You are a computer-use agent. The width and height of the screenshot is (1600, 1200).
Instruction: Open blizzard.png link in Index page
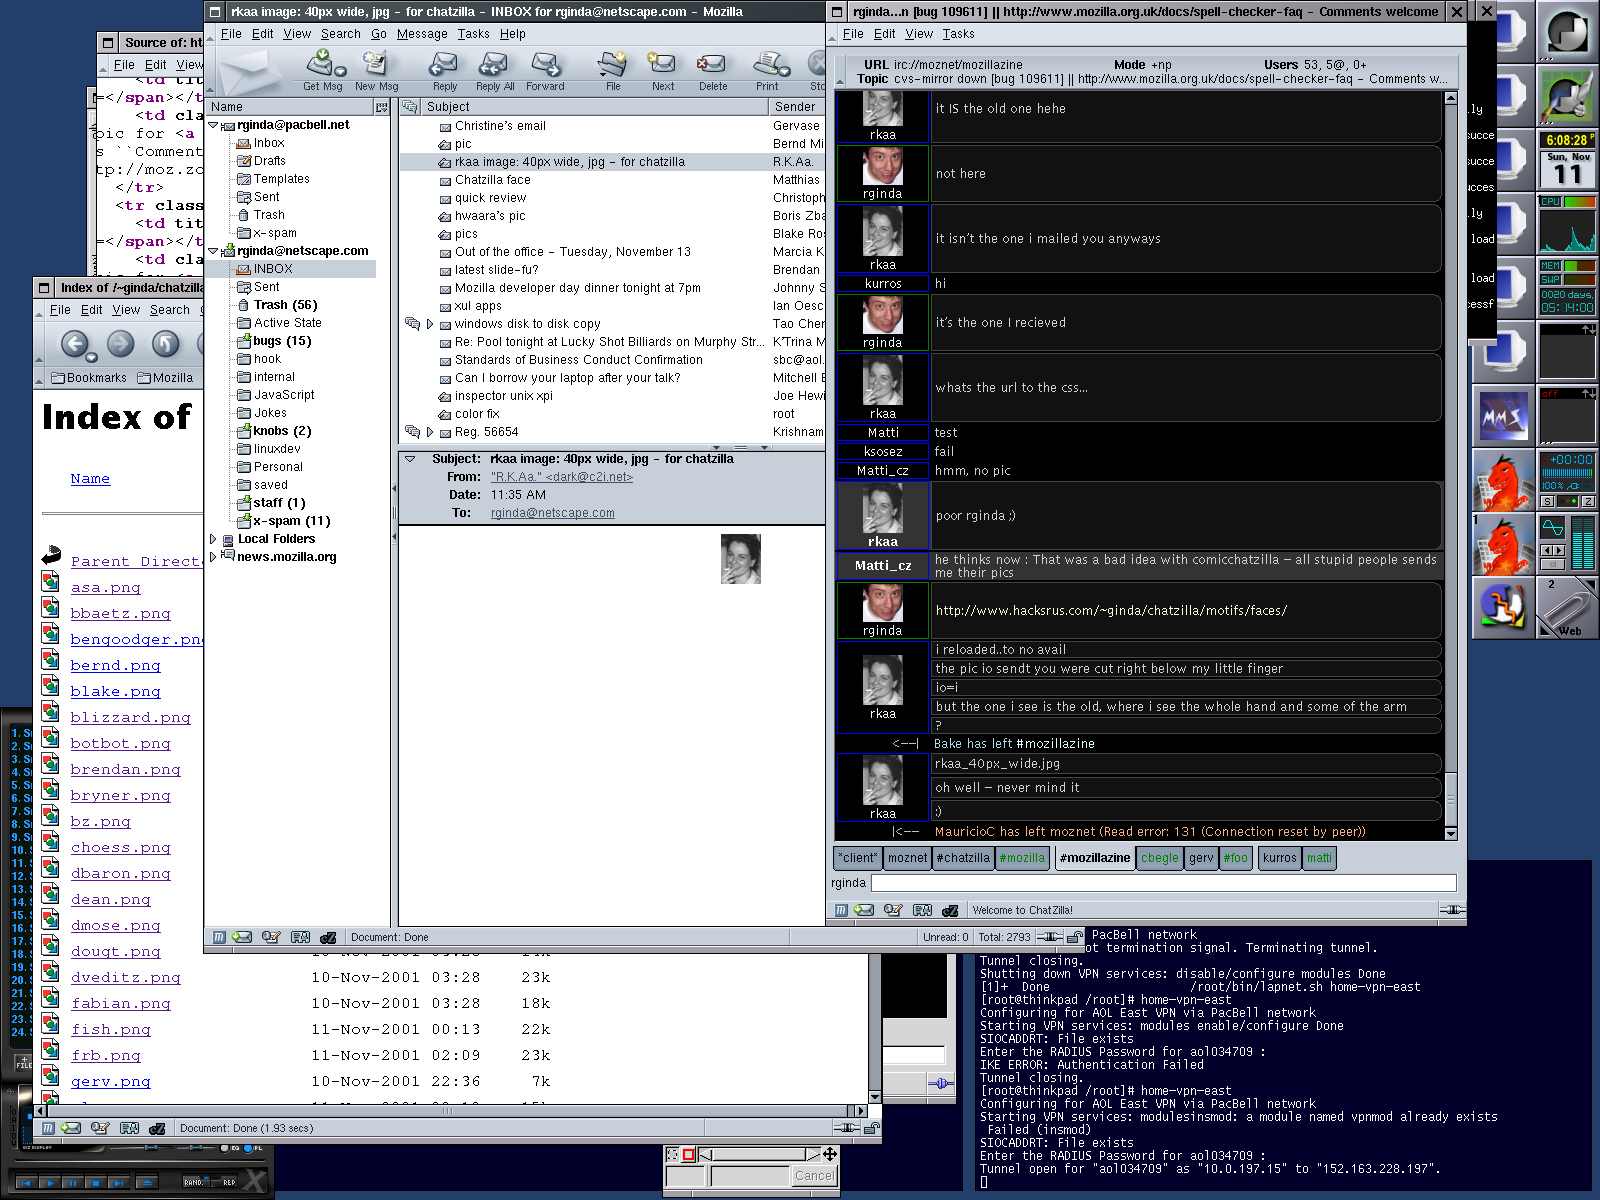tap(130, 717)
